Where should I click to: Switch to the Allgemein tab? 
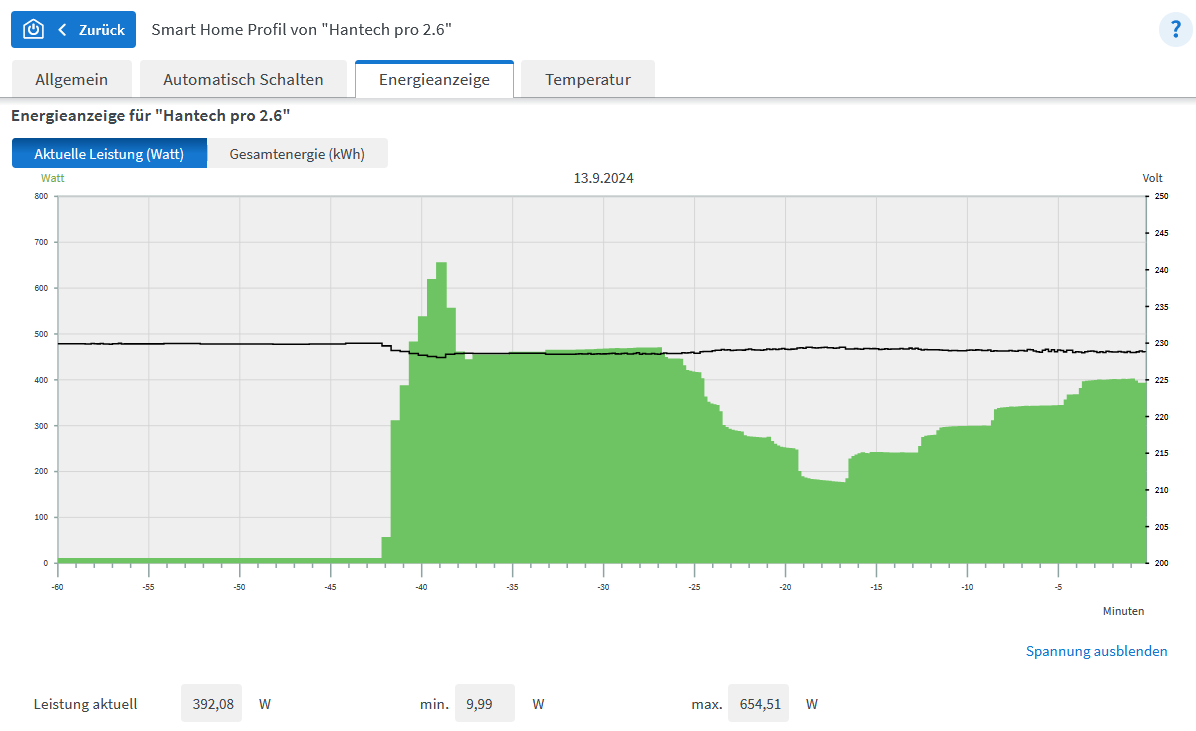[x=71, y=80]
